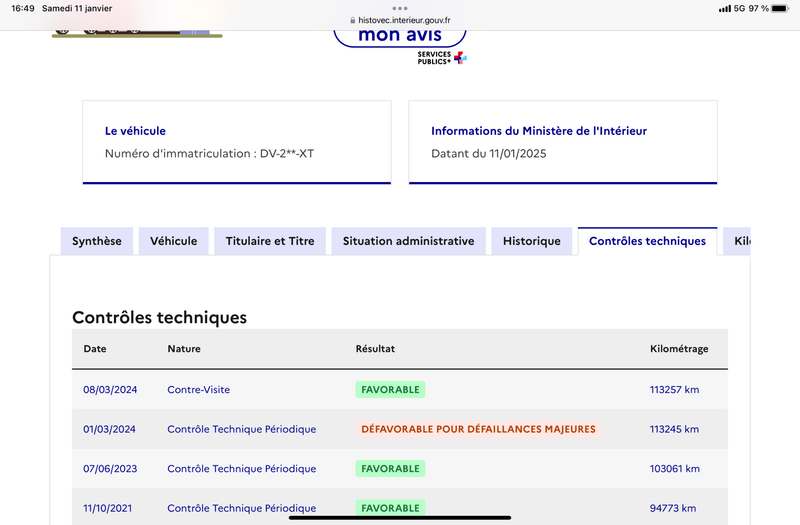Select the registration number DV-2**-XT text

[x=287, y=154]
